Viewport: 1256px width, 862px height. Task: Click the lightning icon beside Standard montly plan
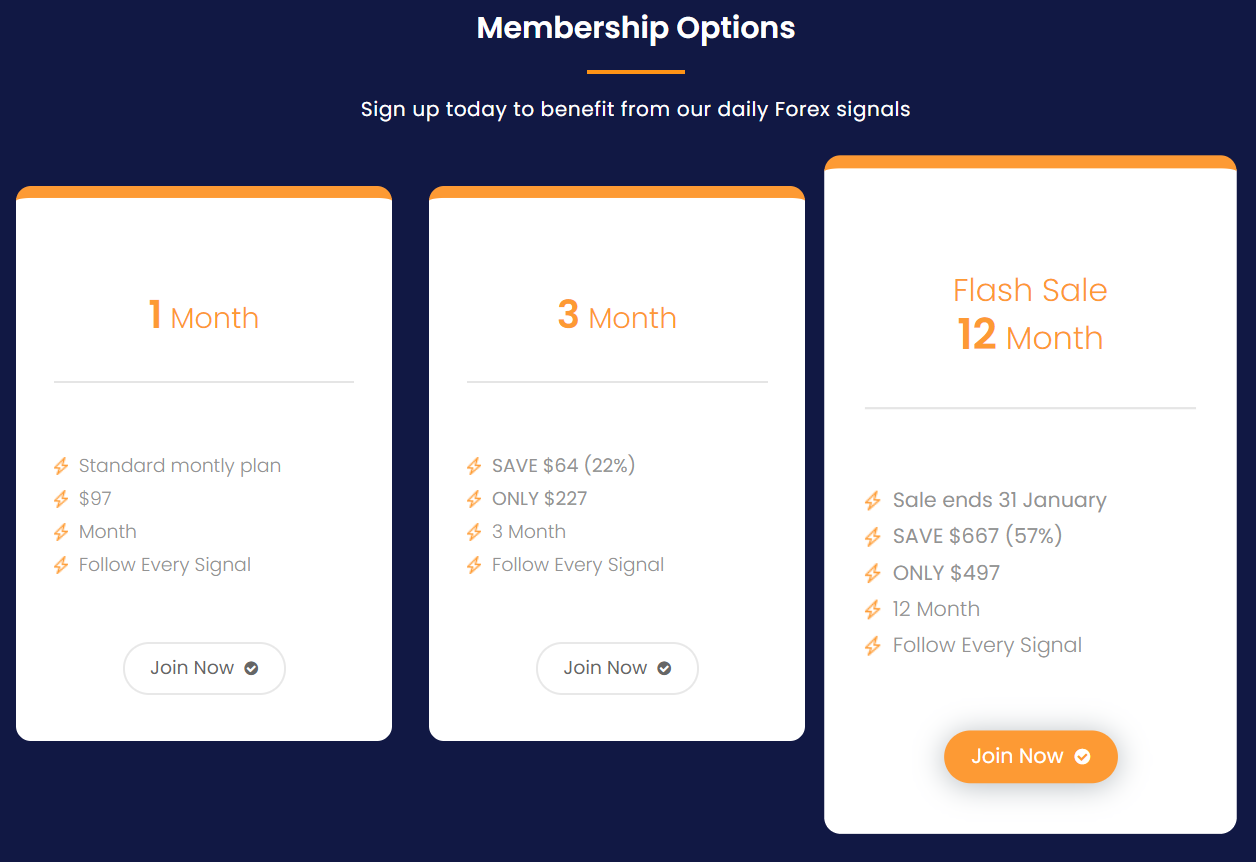click(61, 466)
